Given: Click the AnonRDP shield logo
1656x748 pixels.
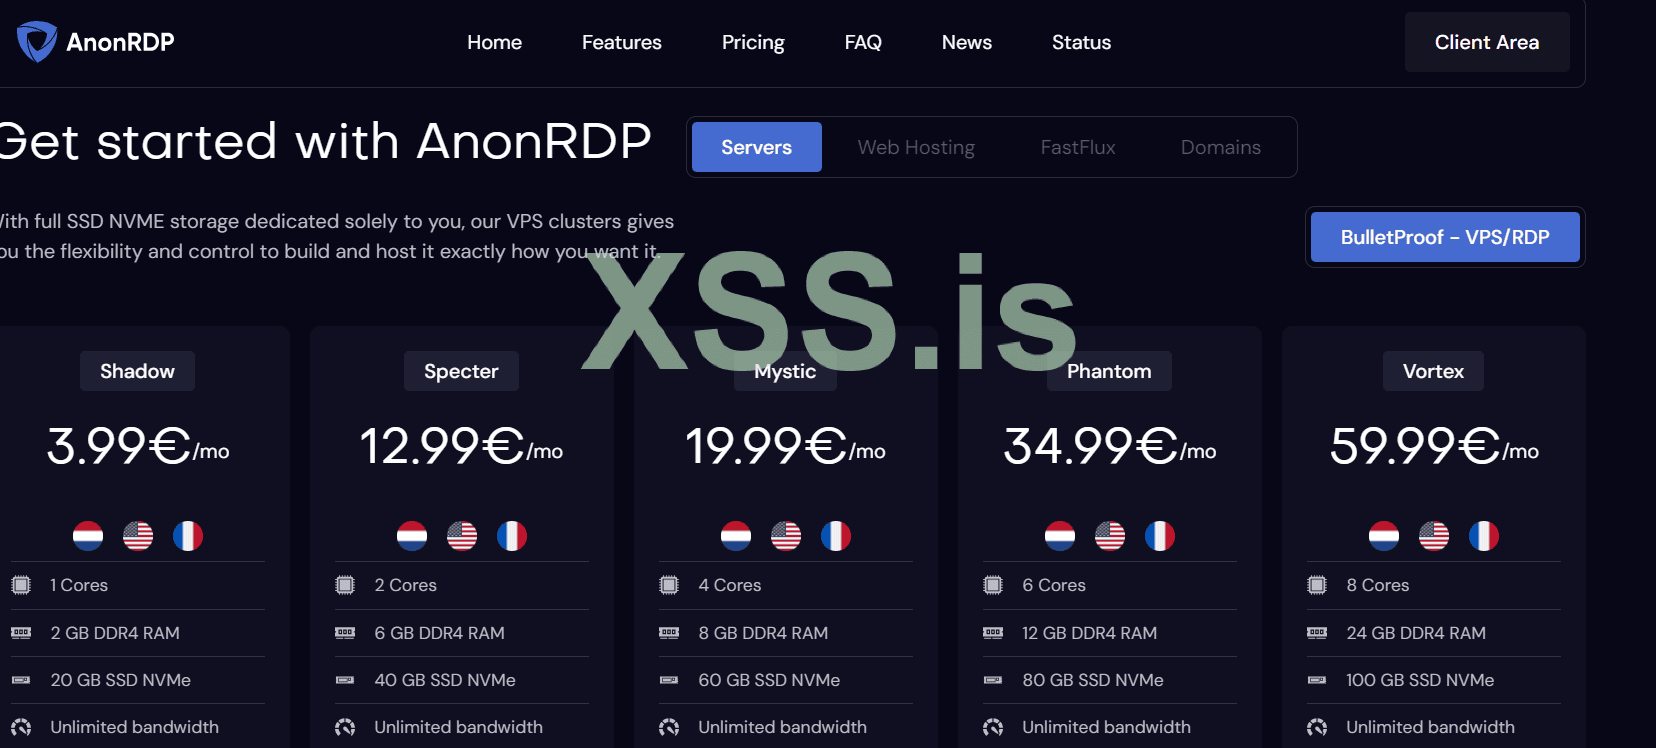Looking at the screenshot, I should [37, 42].
